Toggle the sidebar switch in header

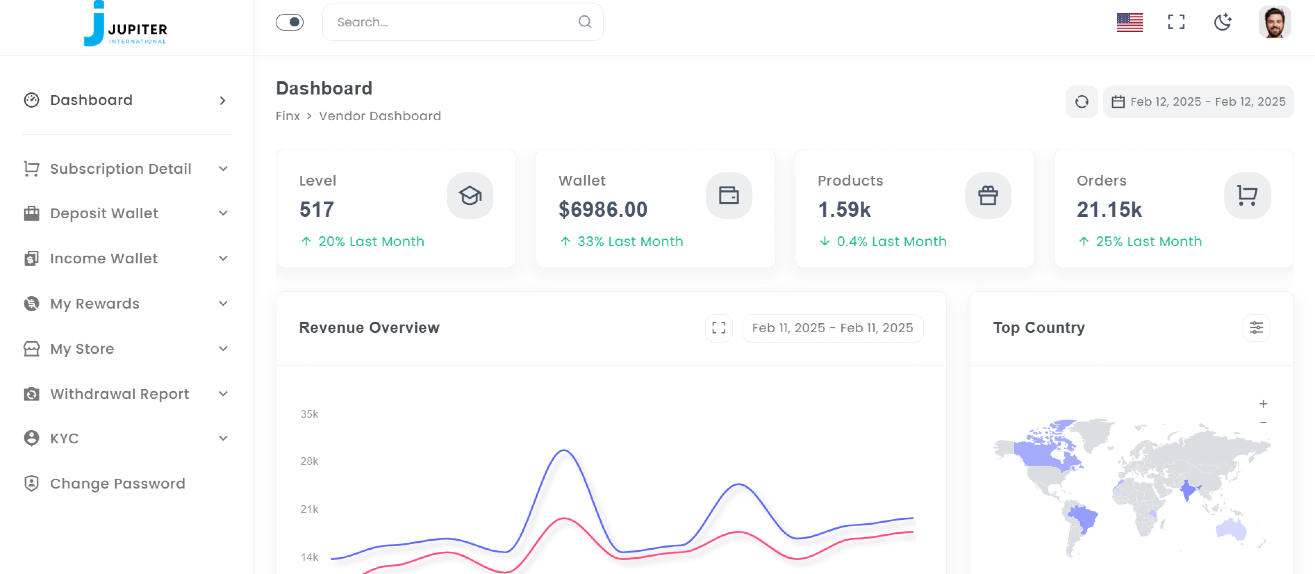coord(290,22)
